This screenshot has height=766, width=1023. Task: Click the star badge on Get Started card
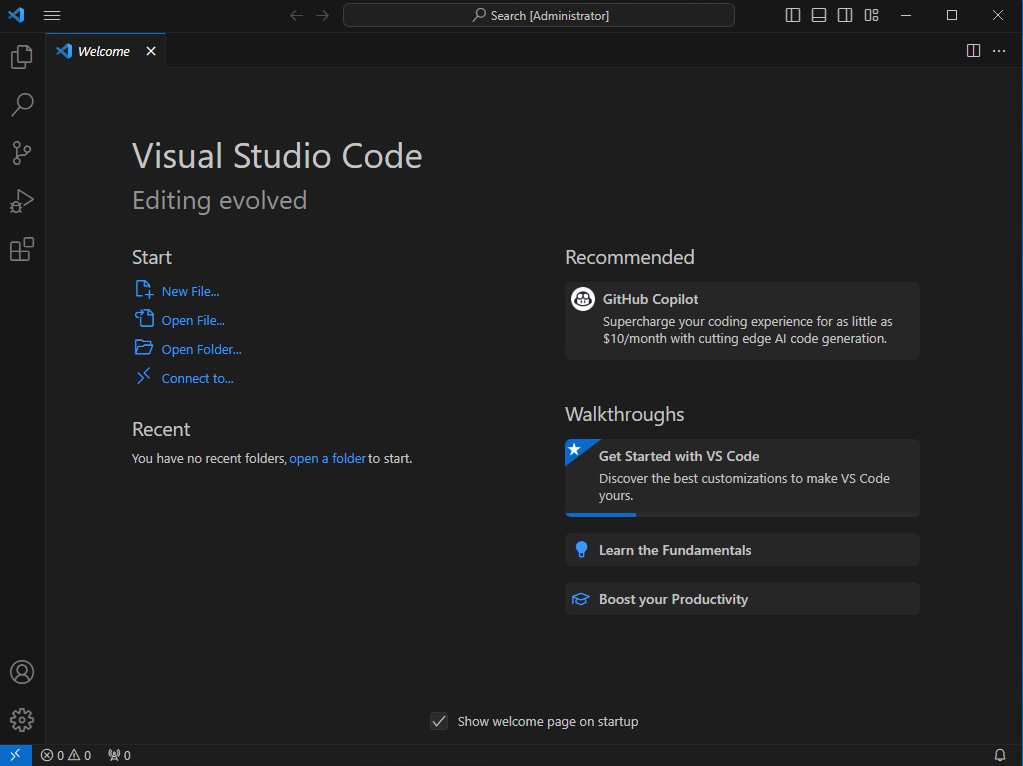[575, 449]
